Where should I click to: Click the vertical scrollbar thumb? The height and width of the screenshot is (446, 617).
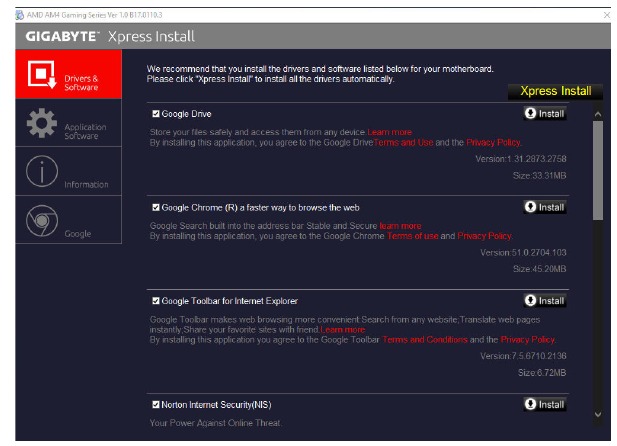click(598, 170)
